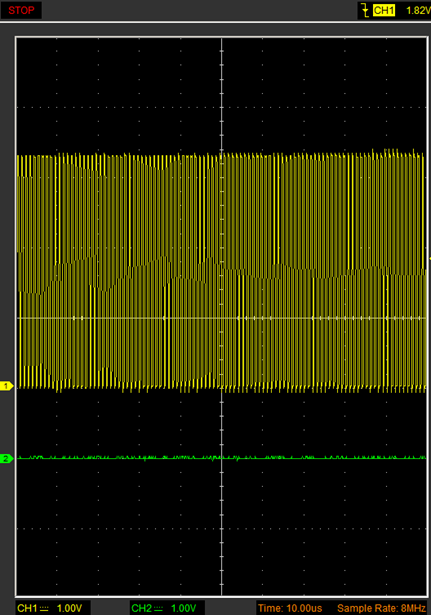Select the CH1 trigger source label
The image size is (431, 615).
click(384, 10)
